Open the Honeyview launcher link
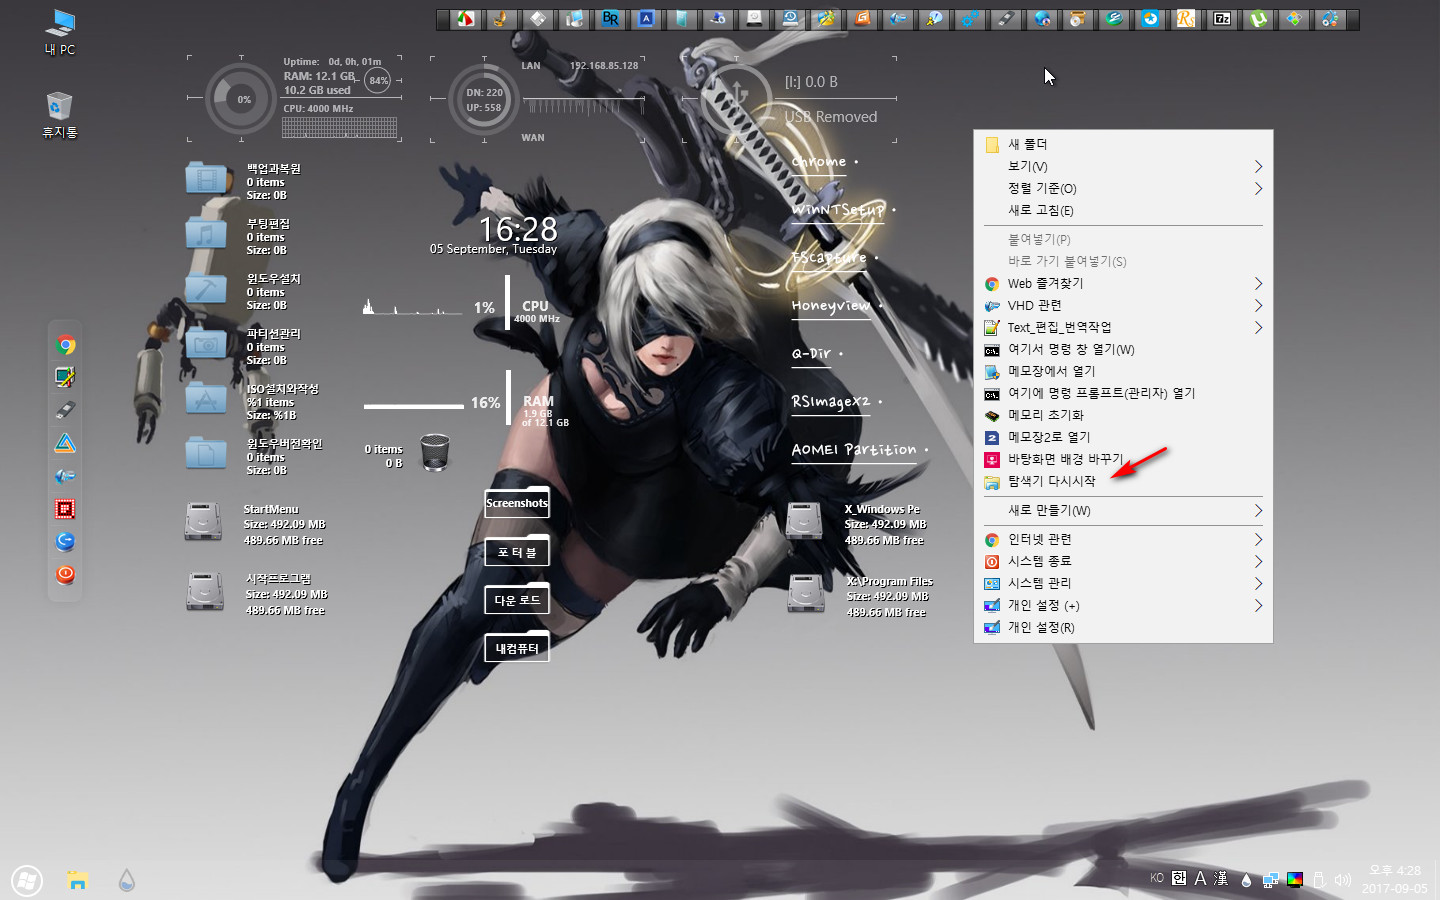1440x900 pixels. 831,306
